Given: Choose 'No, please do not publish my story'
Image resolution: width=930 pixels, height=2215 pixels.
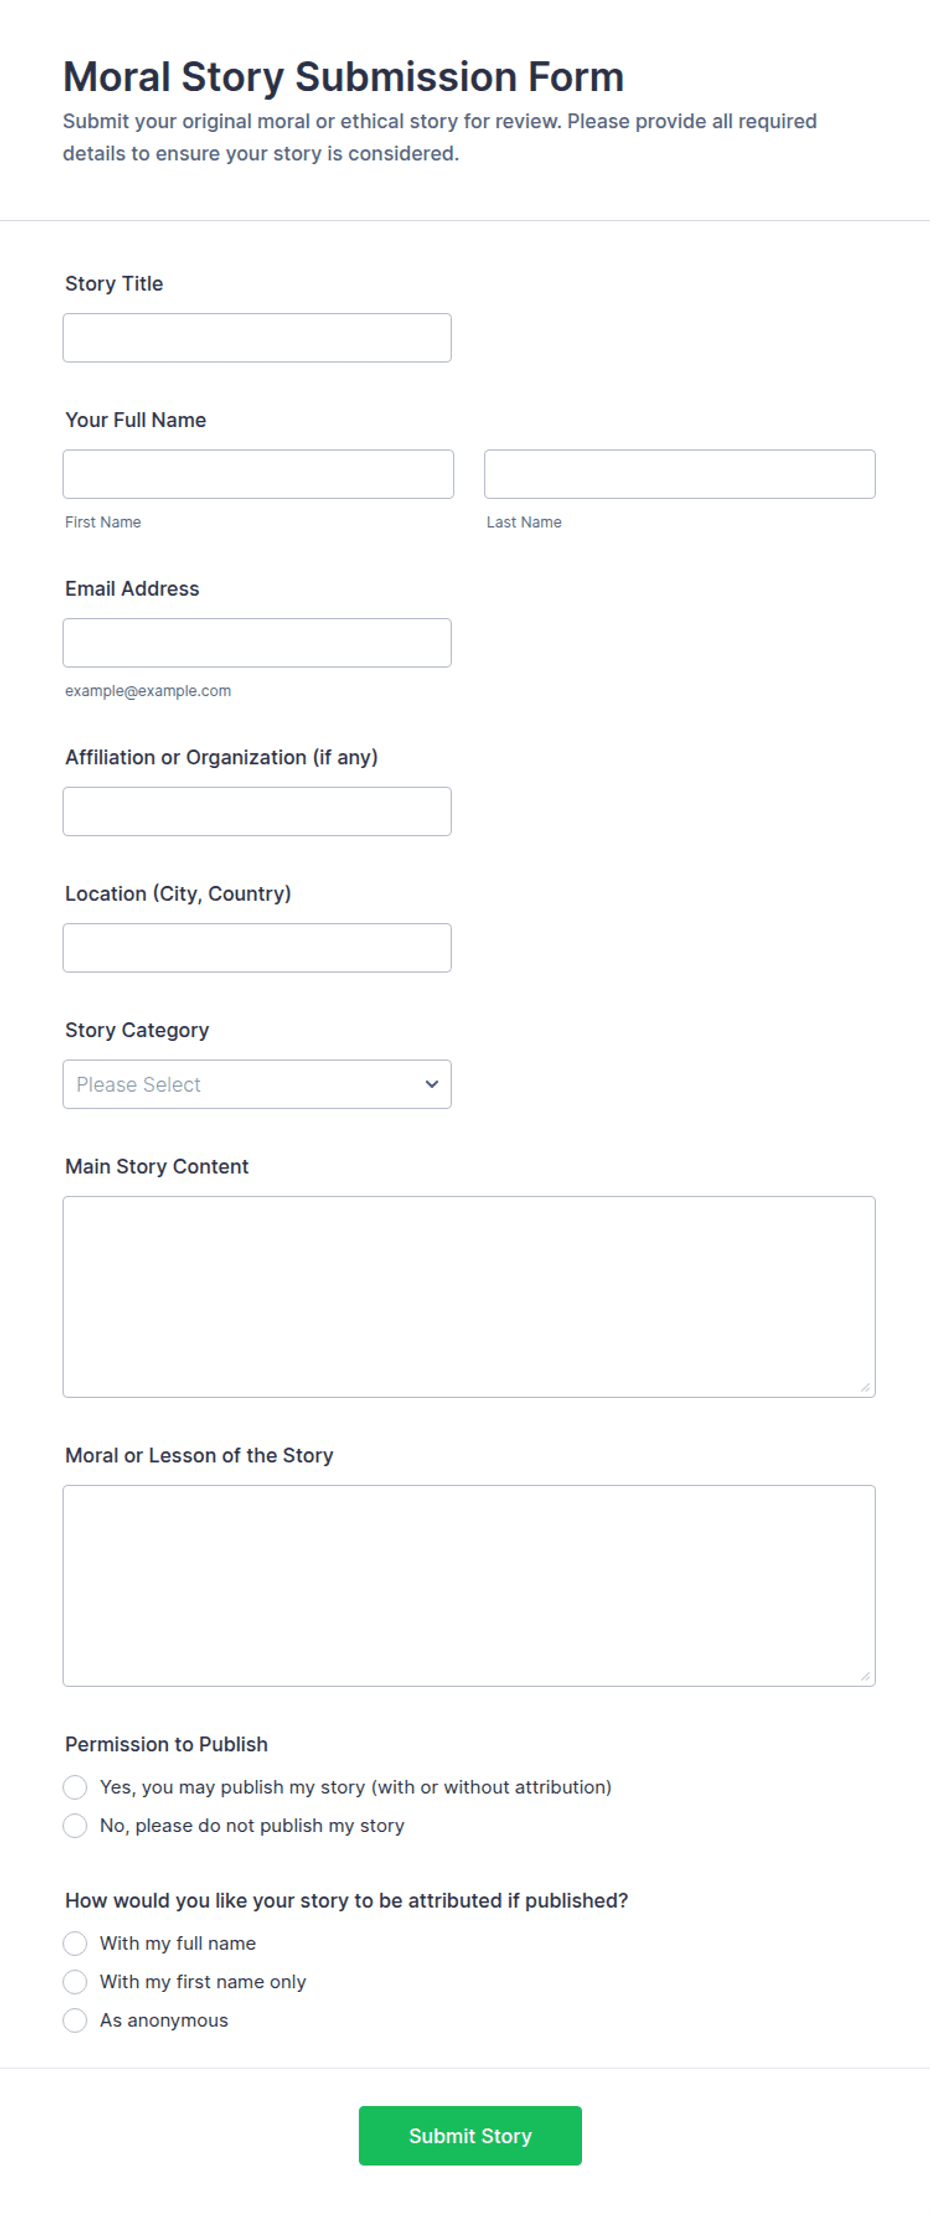Looking at the screenshot, I should 75,1826.
